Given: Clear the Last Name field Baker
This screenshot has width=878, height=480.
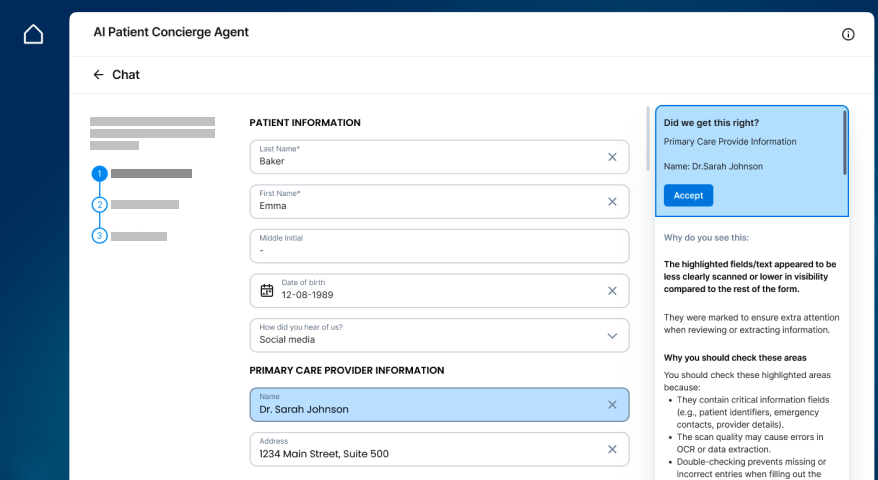Looking at the screenshot, I should (x=612, y=157).
